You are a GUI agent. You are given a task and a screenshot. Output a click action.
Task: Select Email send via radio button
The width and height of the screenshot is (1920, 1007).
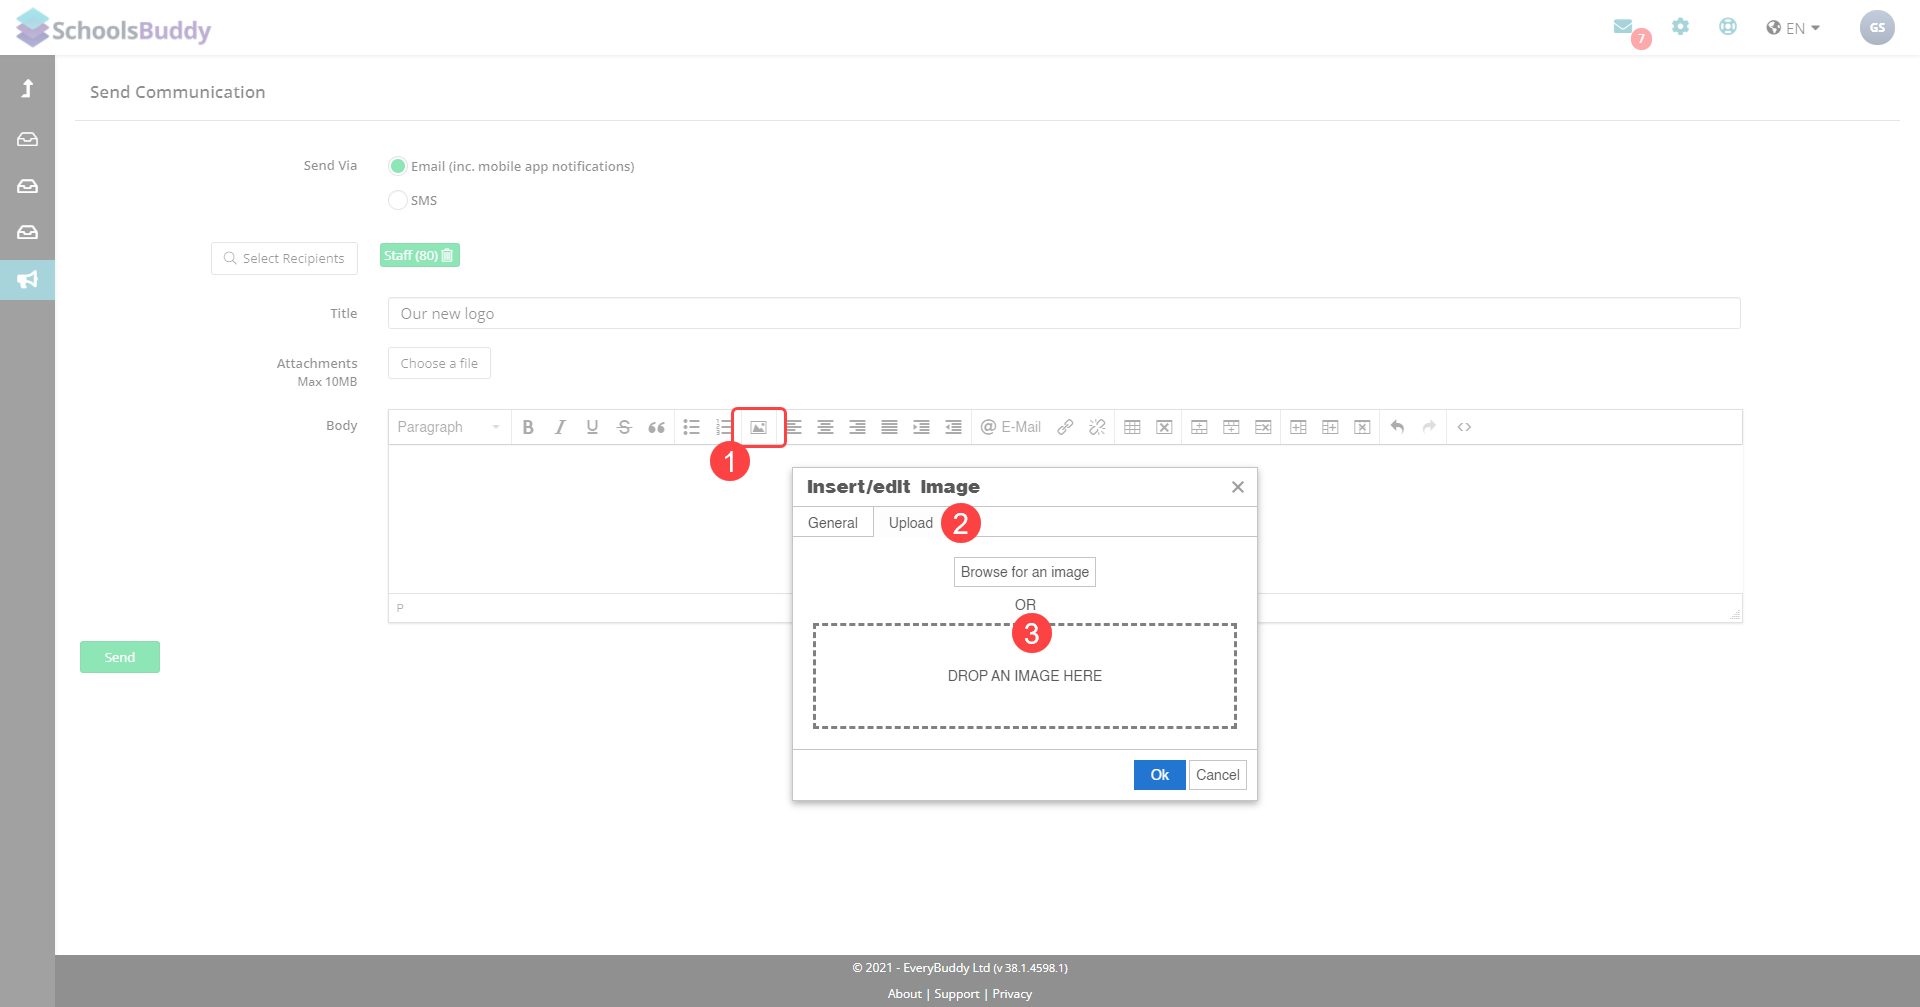398,166
